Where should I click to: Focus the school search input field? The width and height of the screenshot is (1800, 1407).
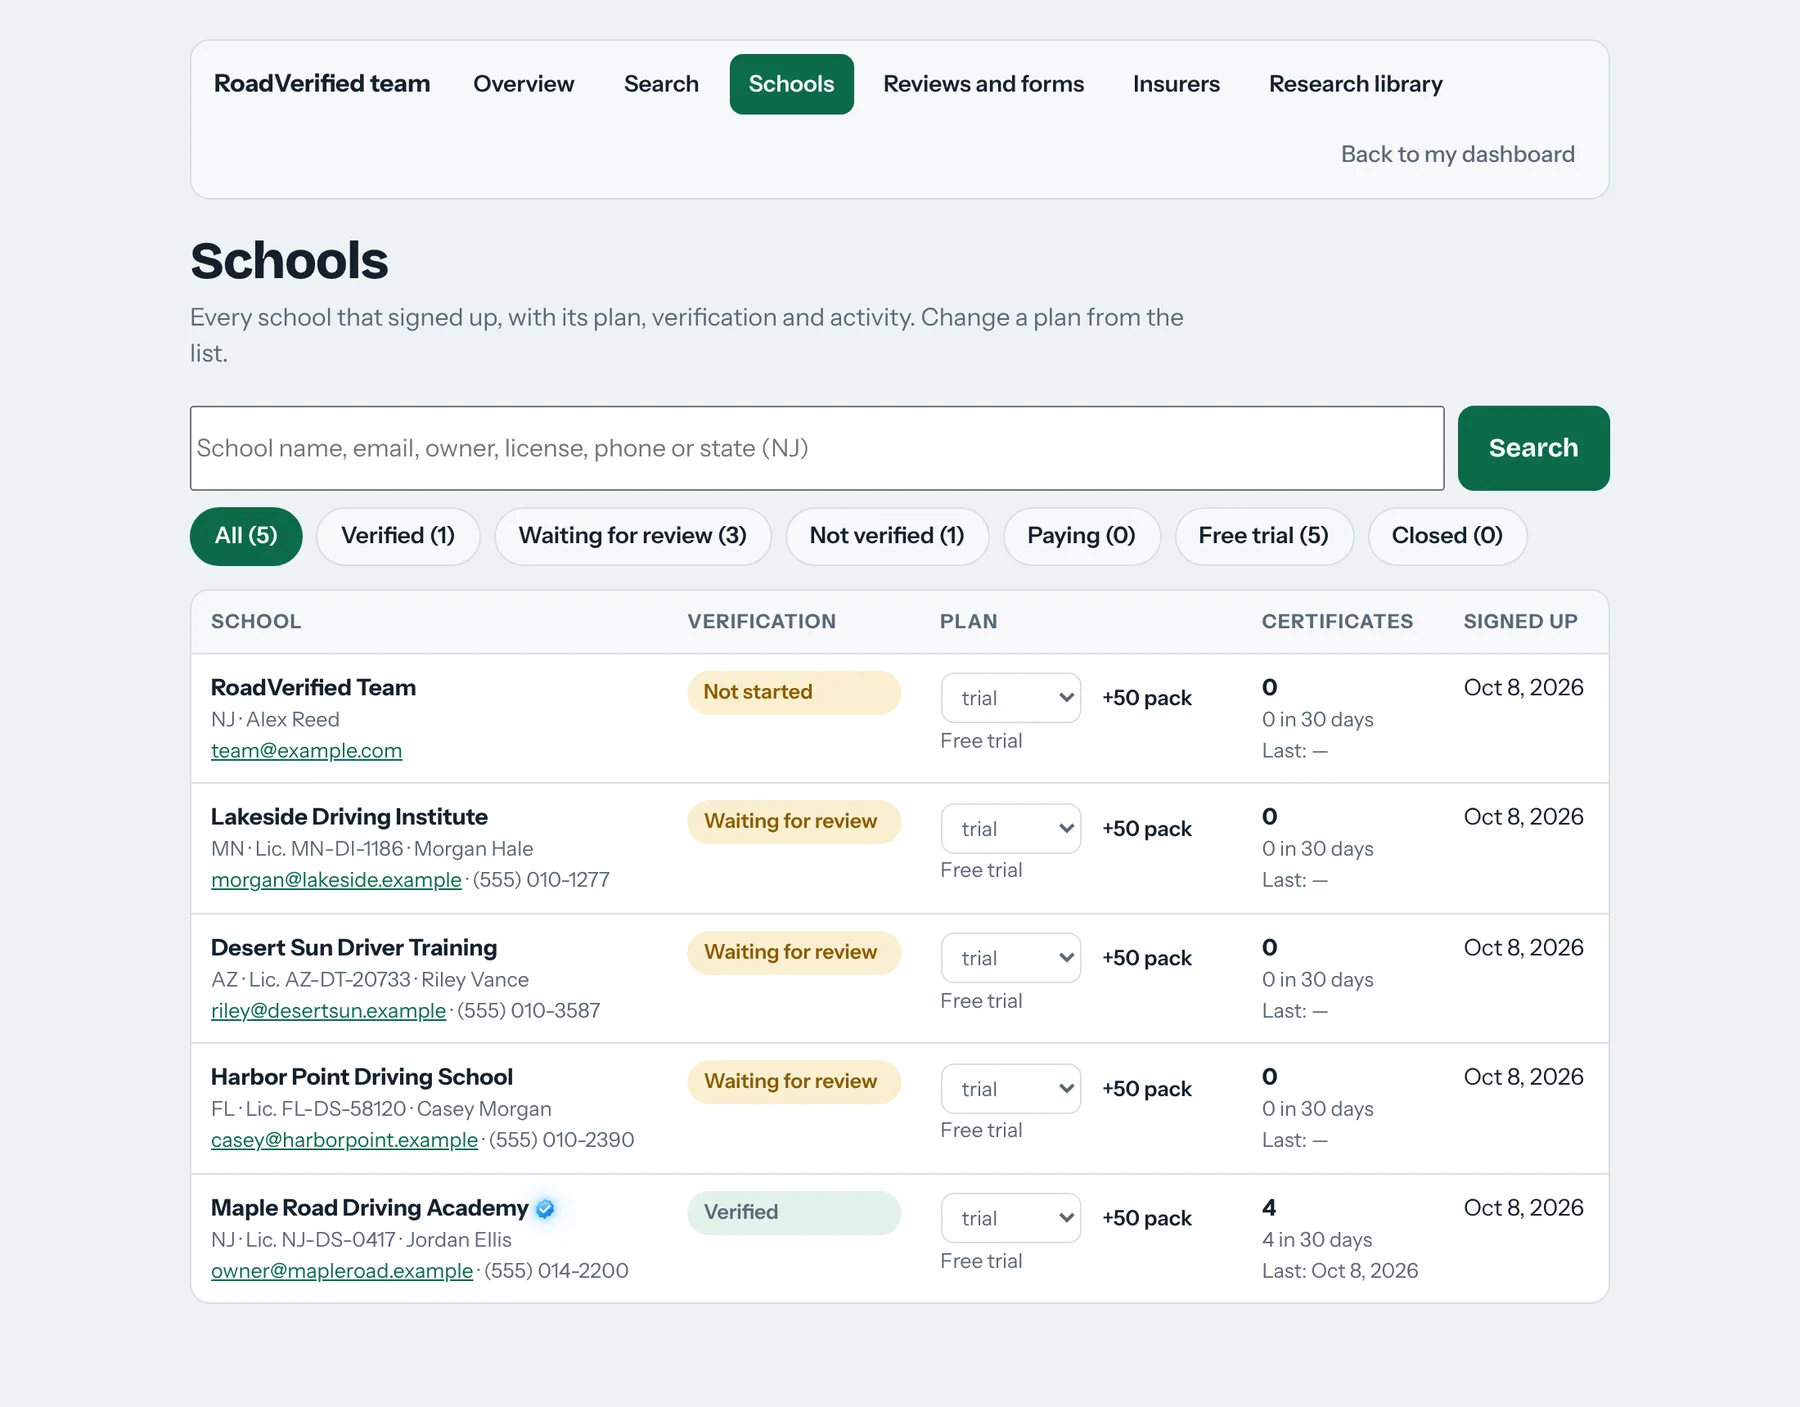(817, 448)
